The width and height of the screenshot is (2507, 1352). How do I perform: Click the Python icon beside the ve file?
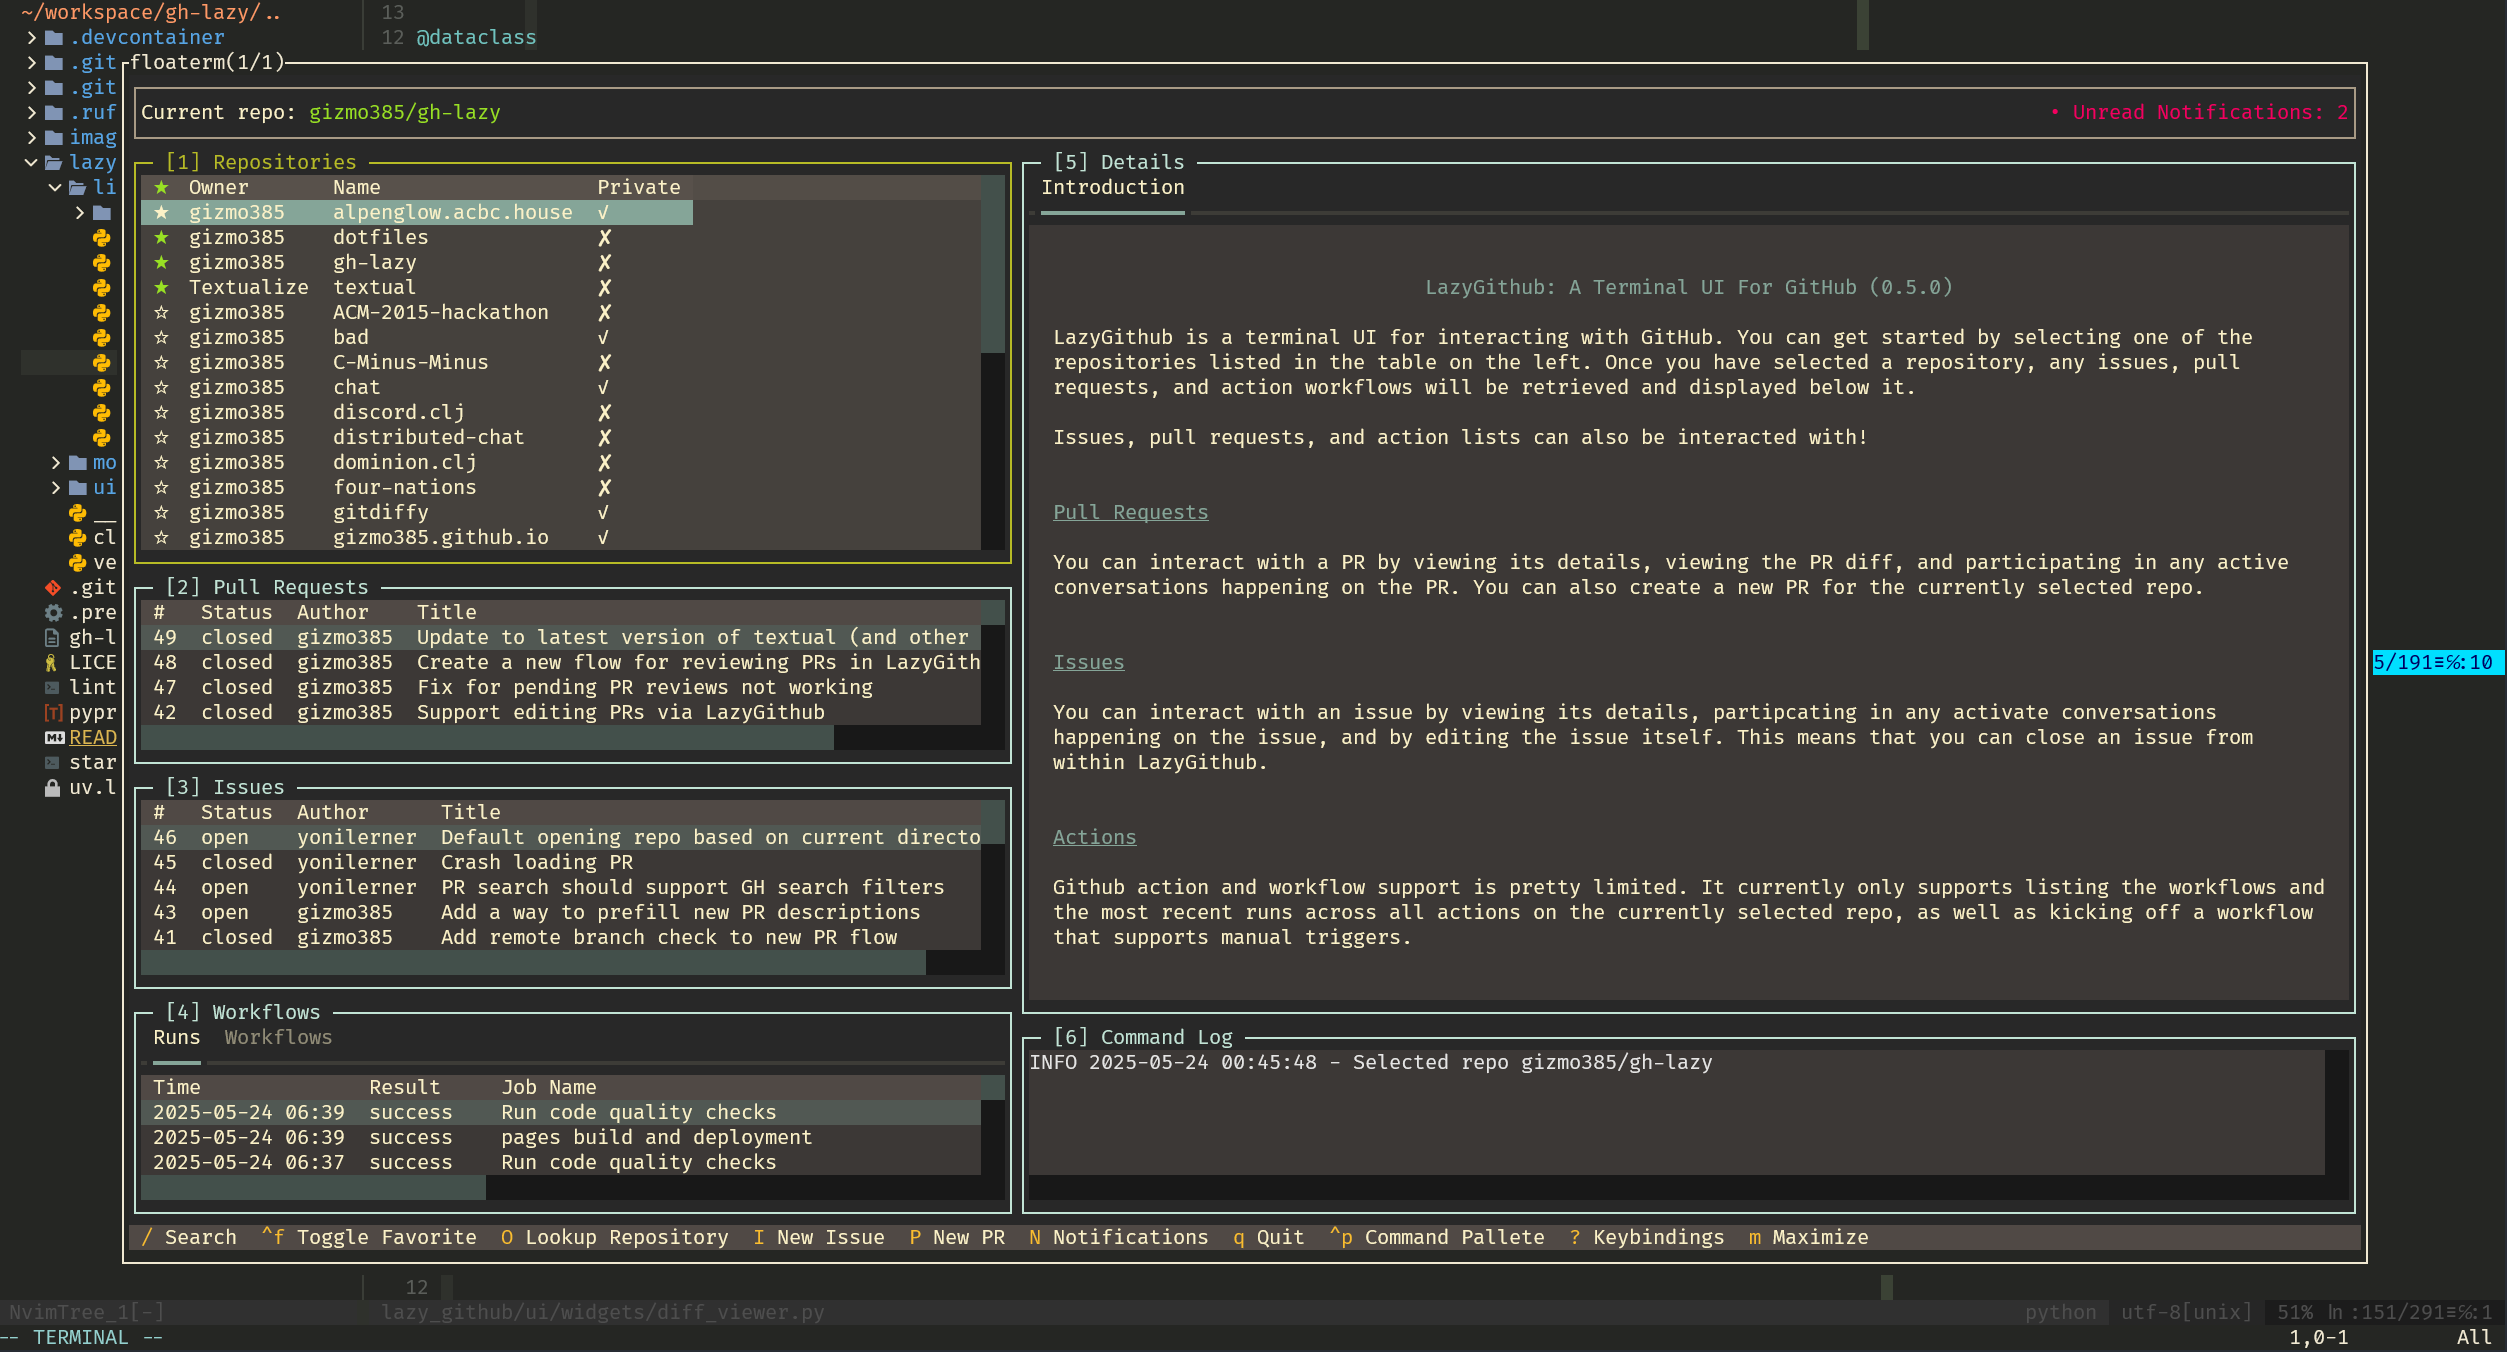click(78, 562)
